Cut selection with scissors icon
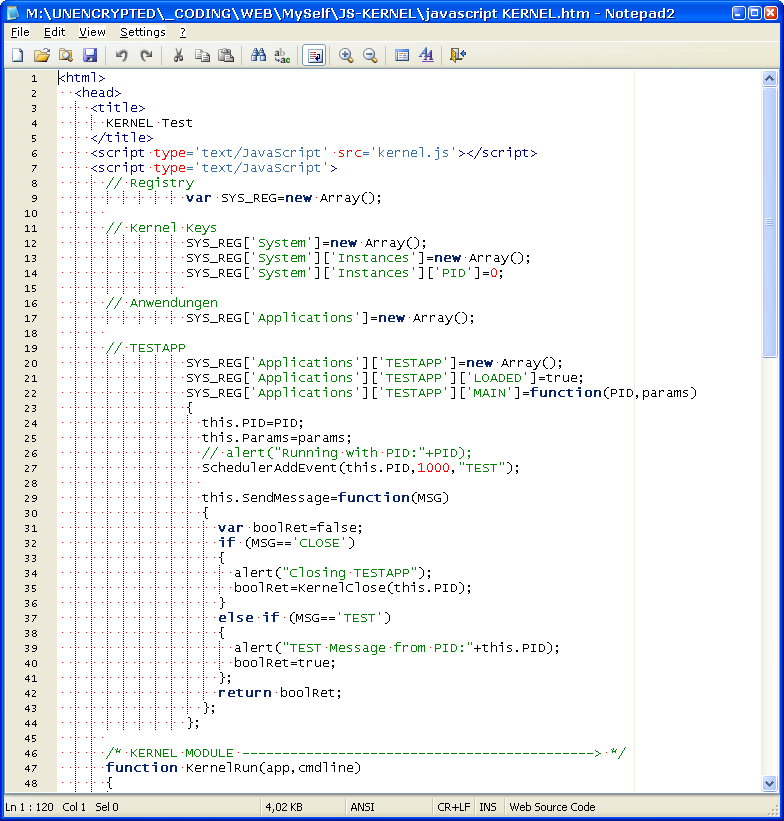The width and height of the screenshot is (784, 821). tap(178, 56)
